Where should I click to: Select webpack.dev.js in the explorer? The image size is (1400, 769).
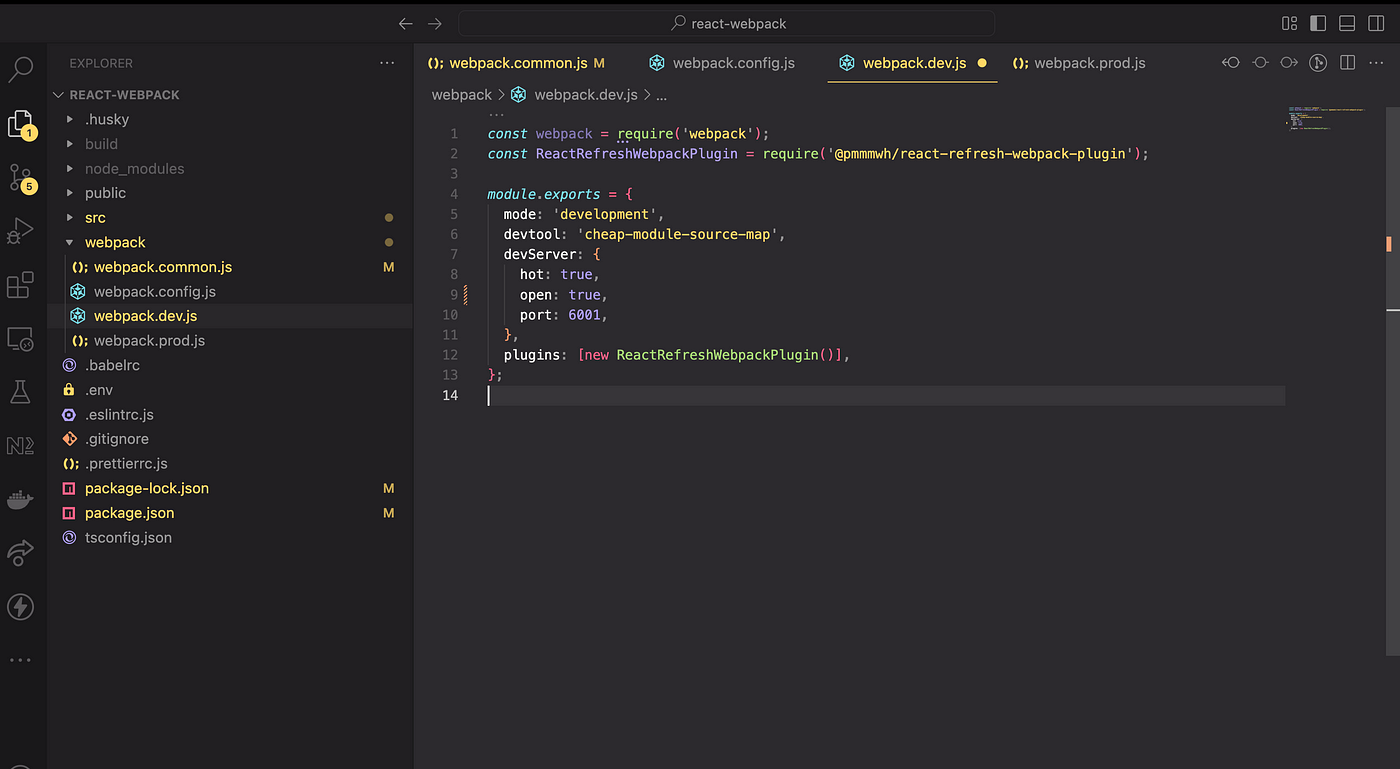(145, 316)
